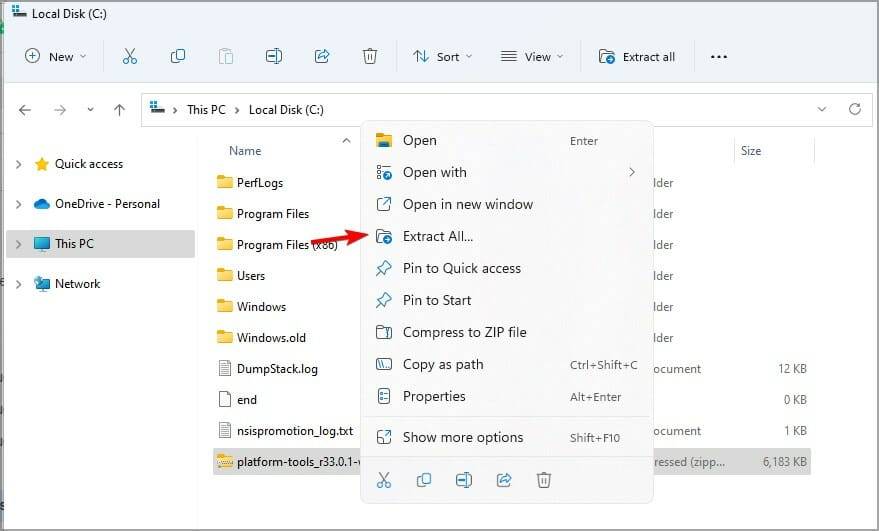Click the New button in toolbar
This screenshot has width=879, height=531.
(55, 57)
